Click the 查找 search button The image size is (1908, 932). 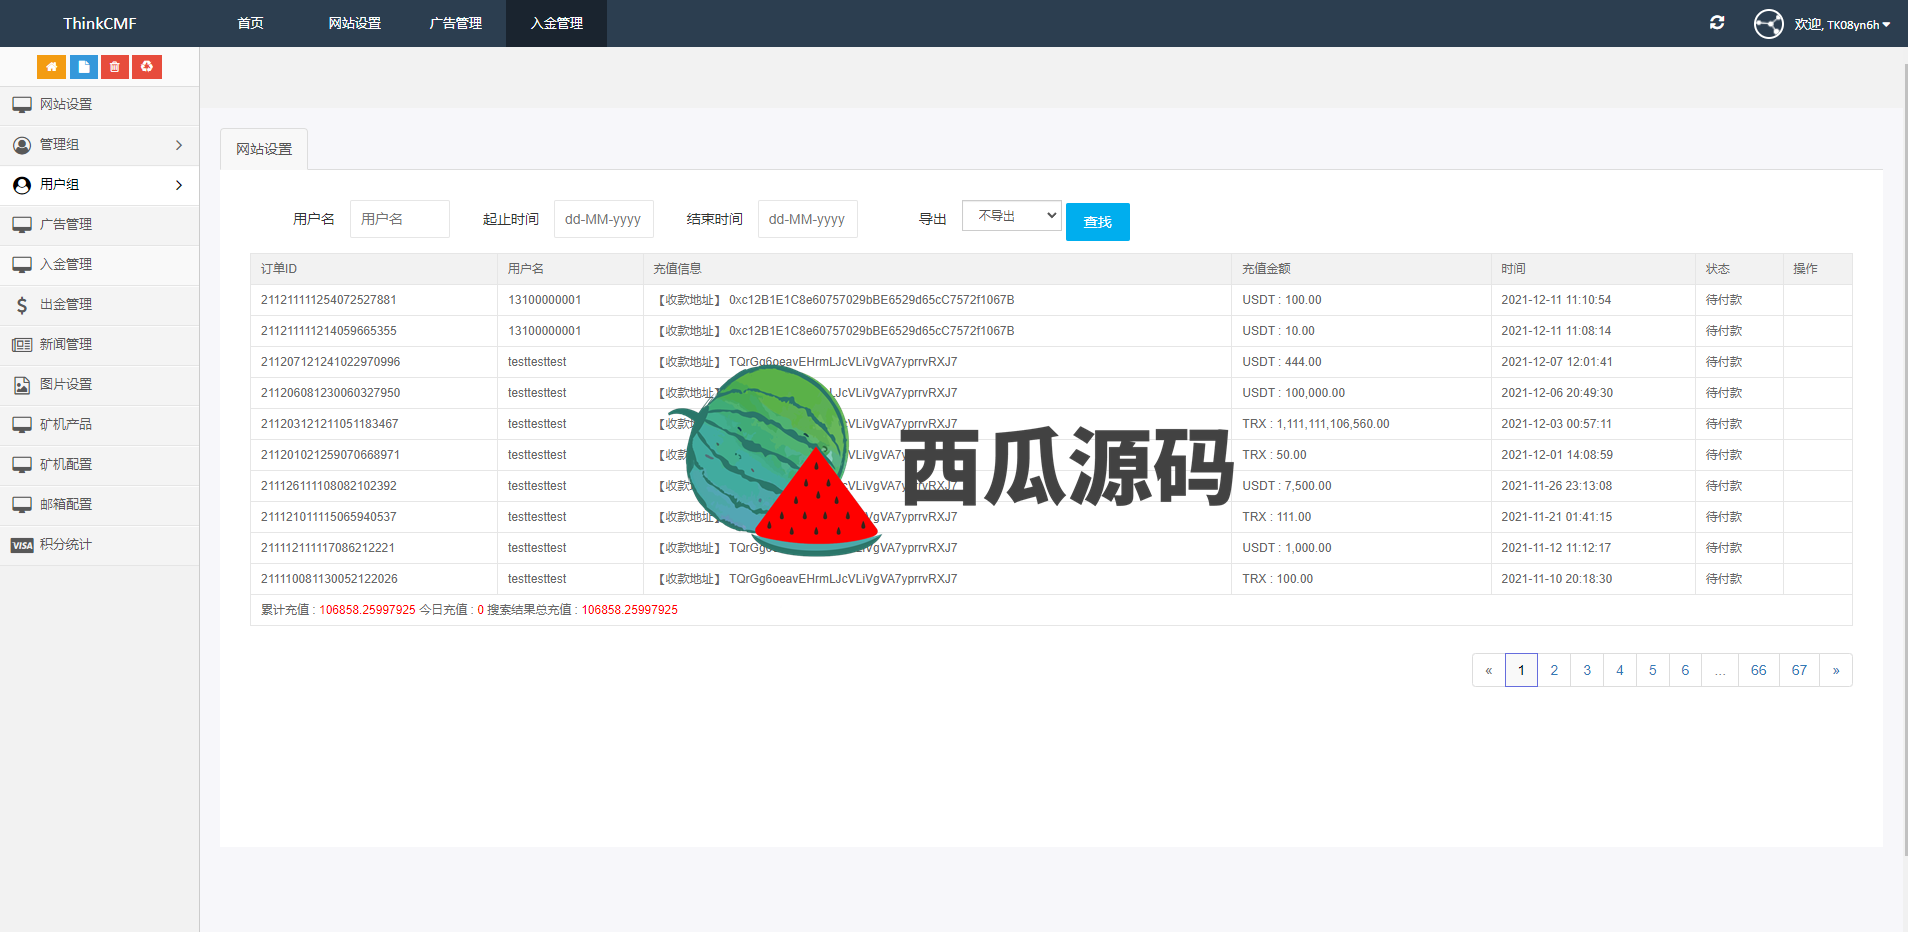(1098, 222)
